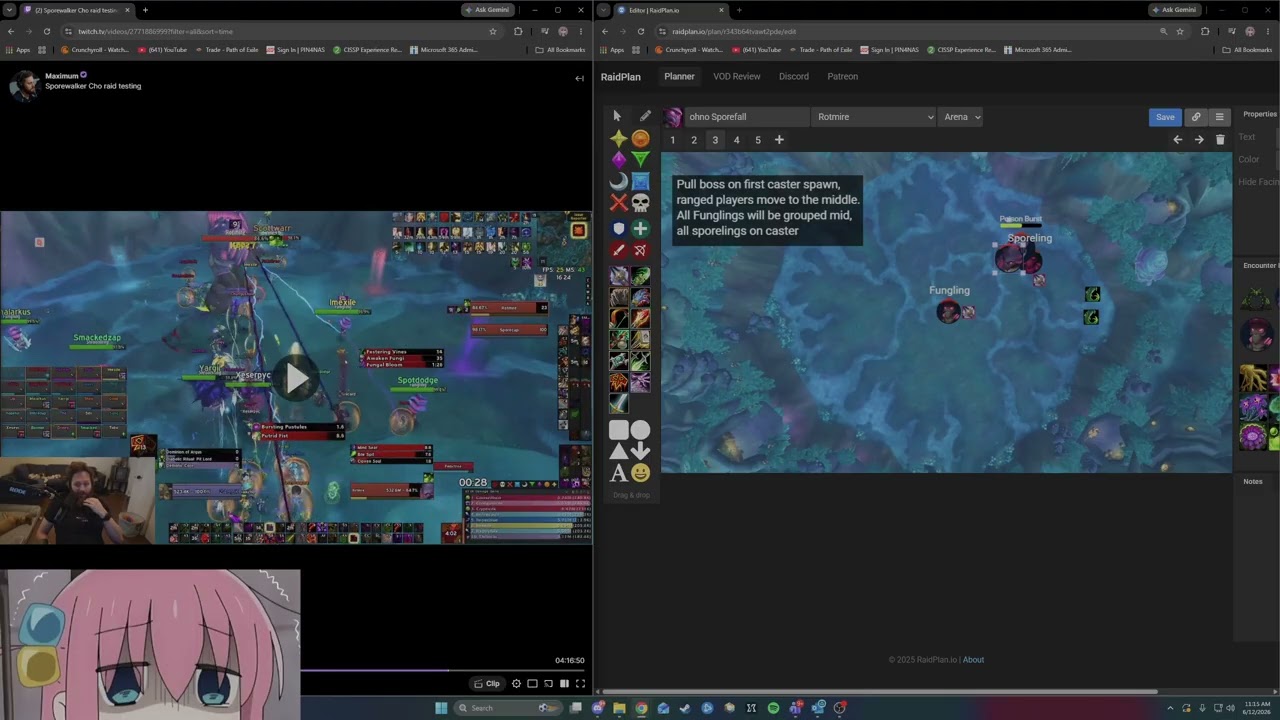Open File Explorer from the taskbar
The height and width of the screenshot is (720, 1280).
coord(619,708)
